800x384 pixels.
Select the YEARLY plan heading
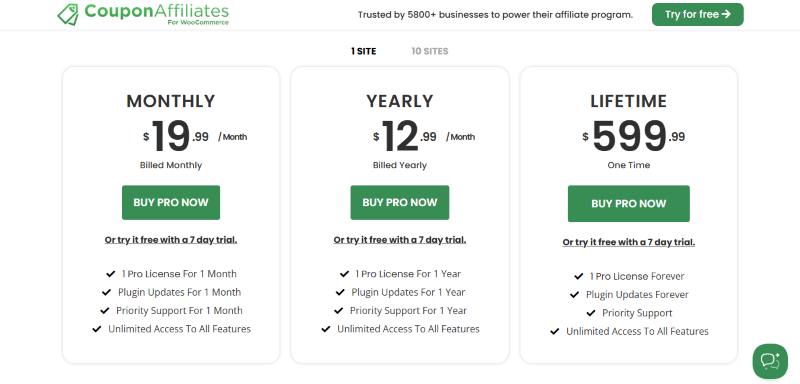tap(399, 101)
